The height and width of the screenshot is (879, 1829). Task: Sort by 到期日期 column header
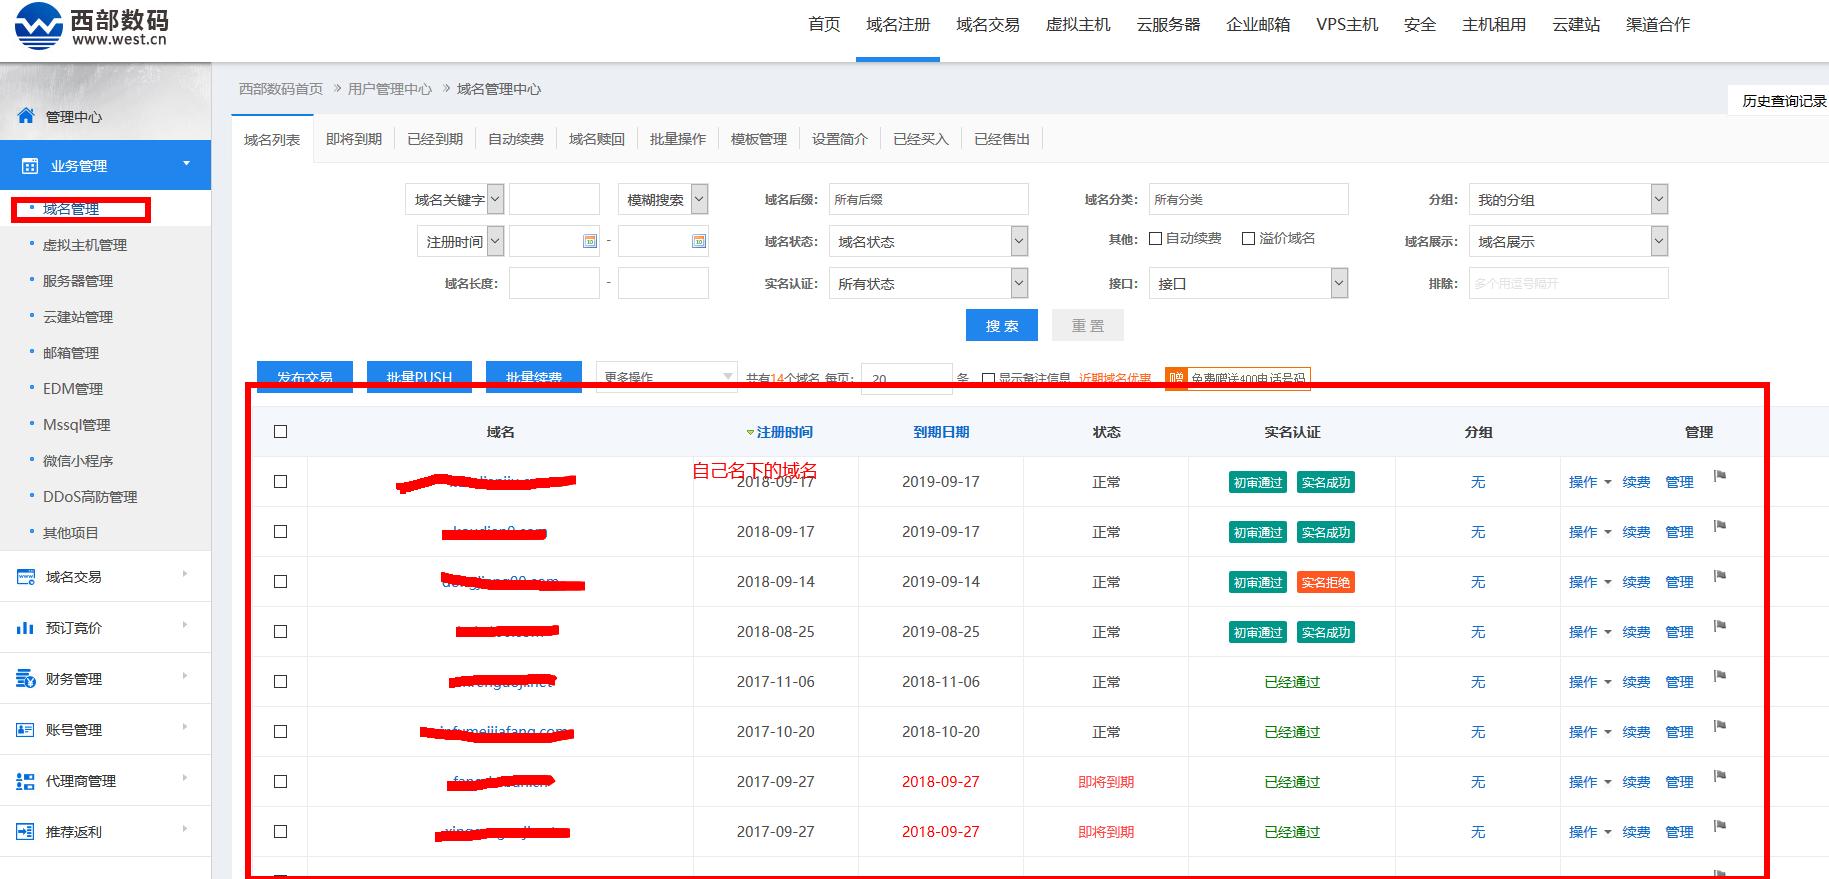tap(941, 432)
